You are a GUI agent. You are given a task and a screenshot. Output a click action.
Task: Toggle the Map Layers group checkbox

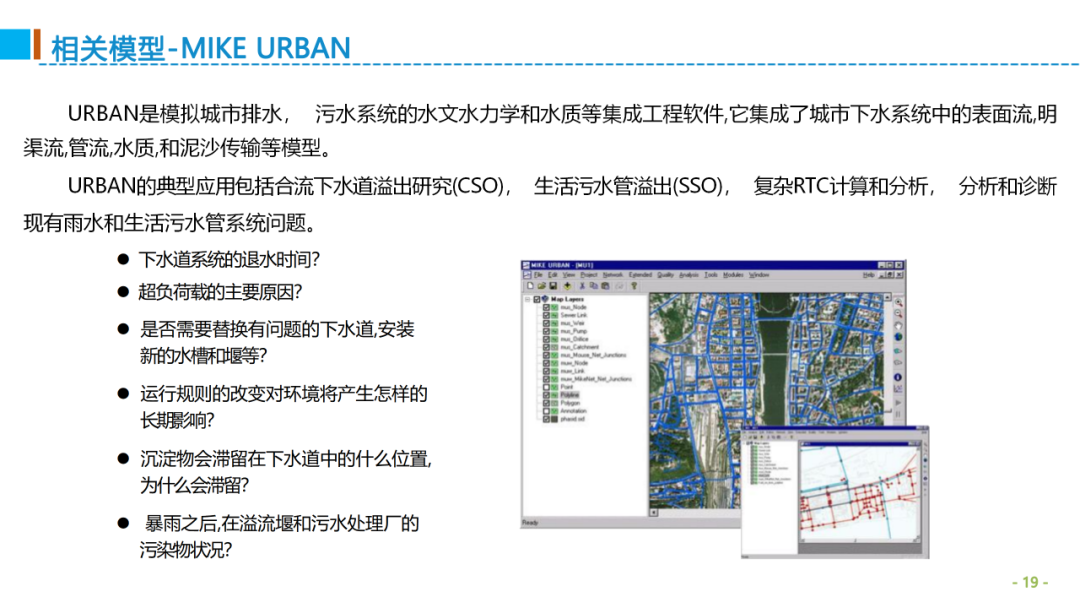tap(537, 300)
